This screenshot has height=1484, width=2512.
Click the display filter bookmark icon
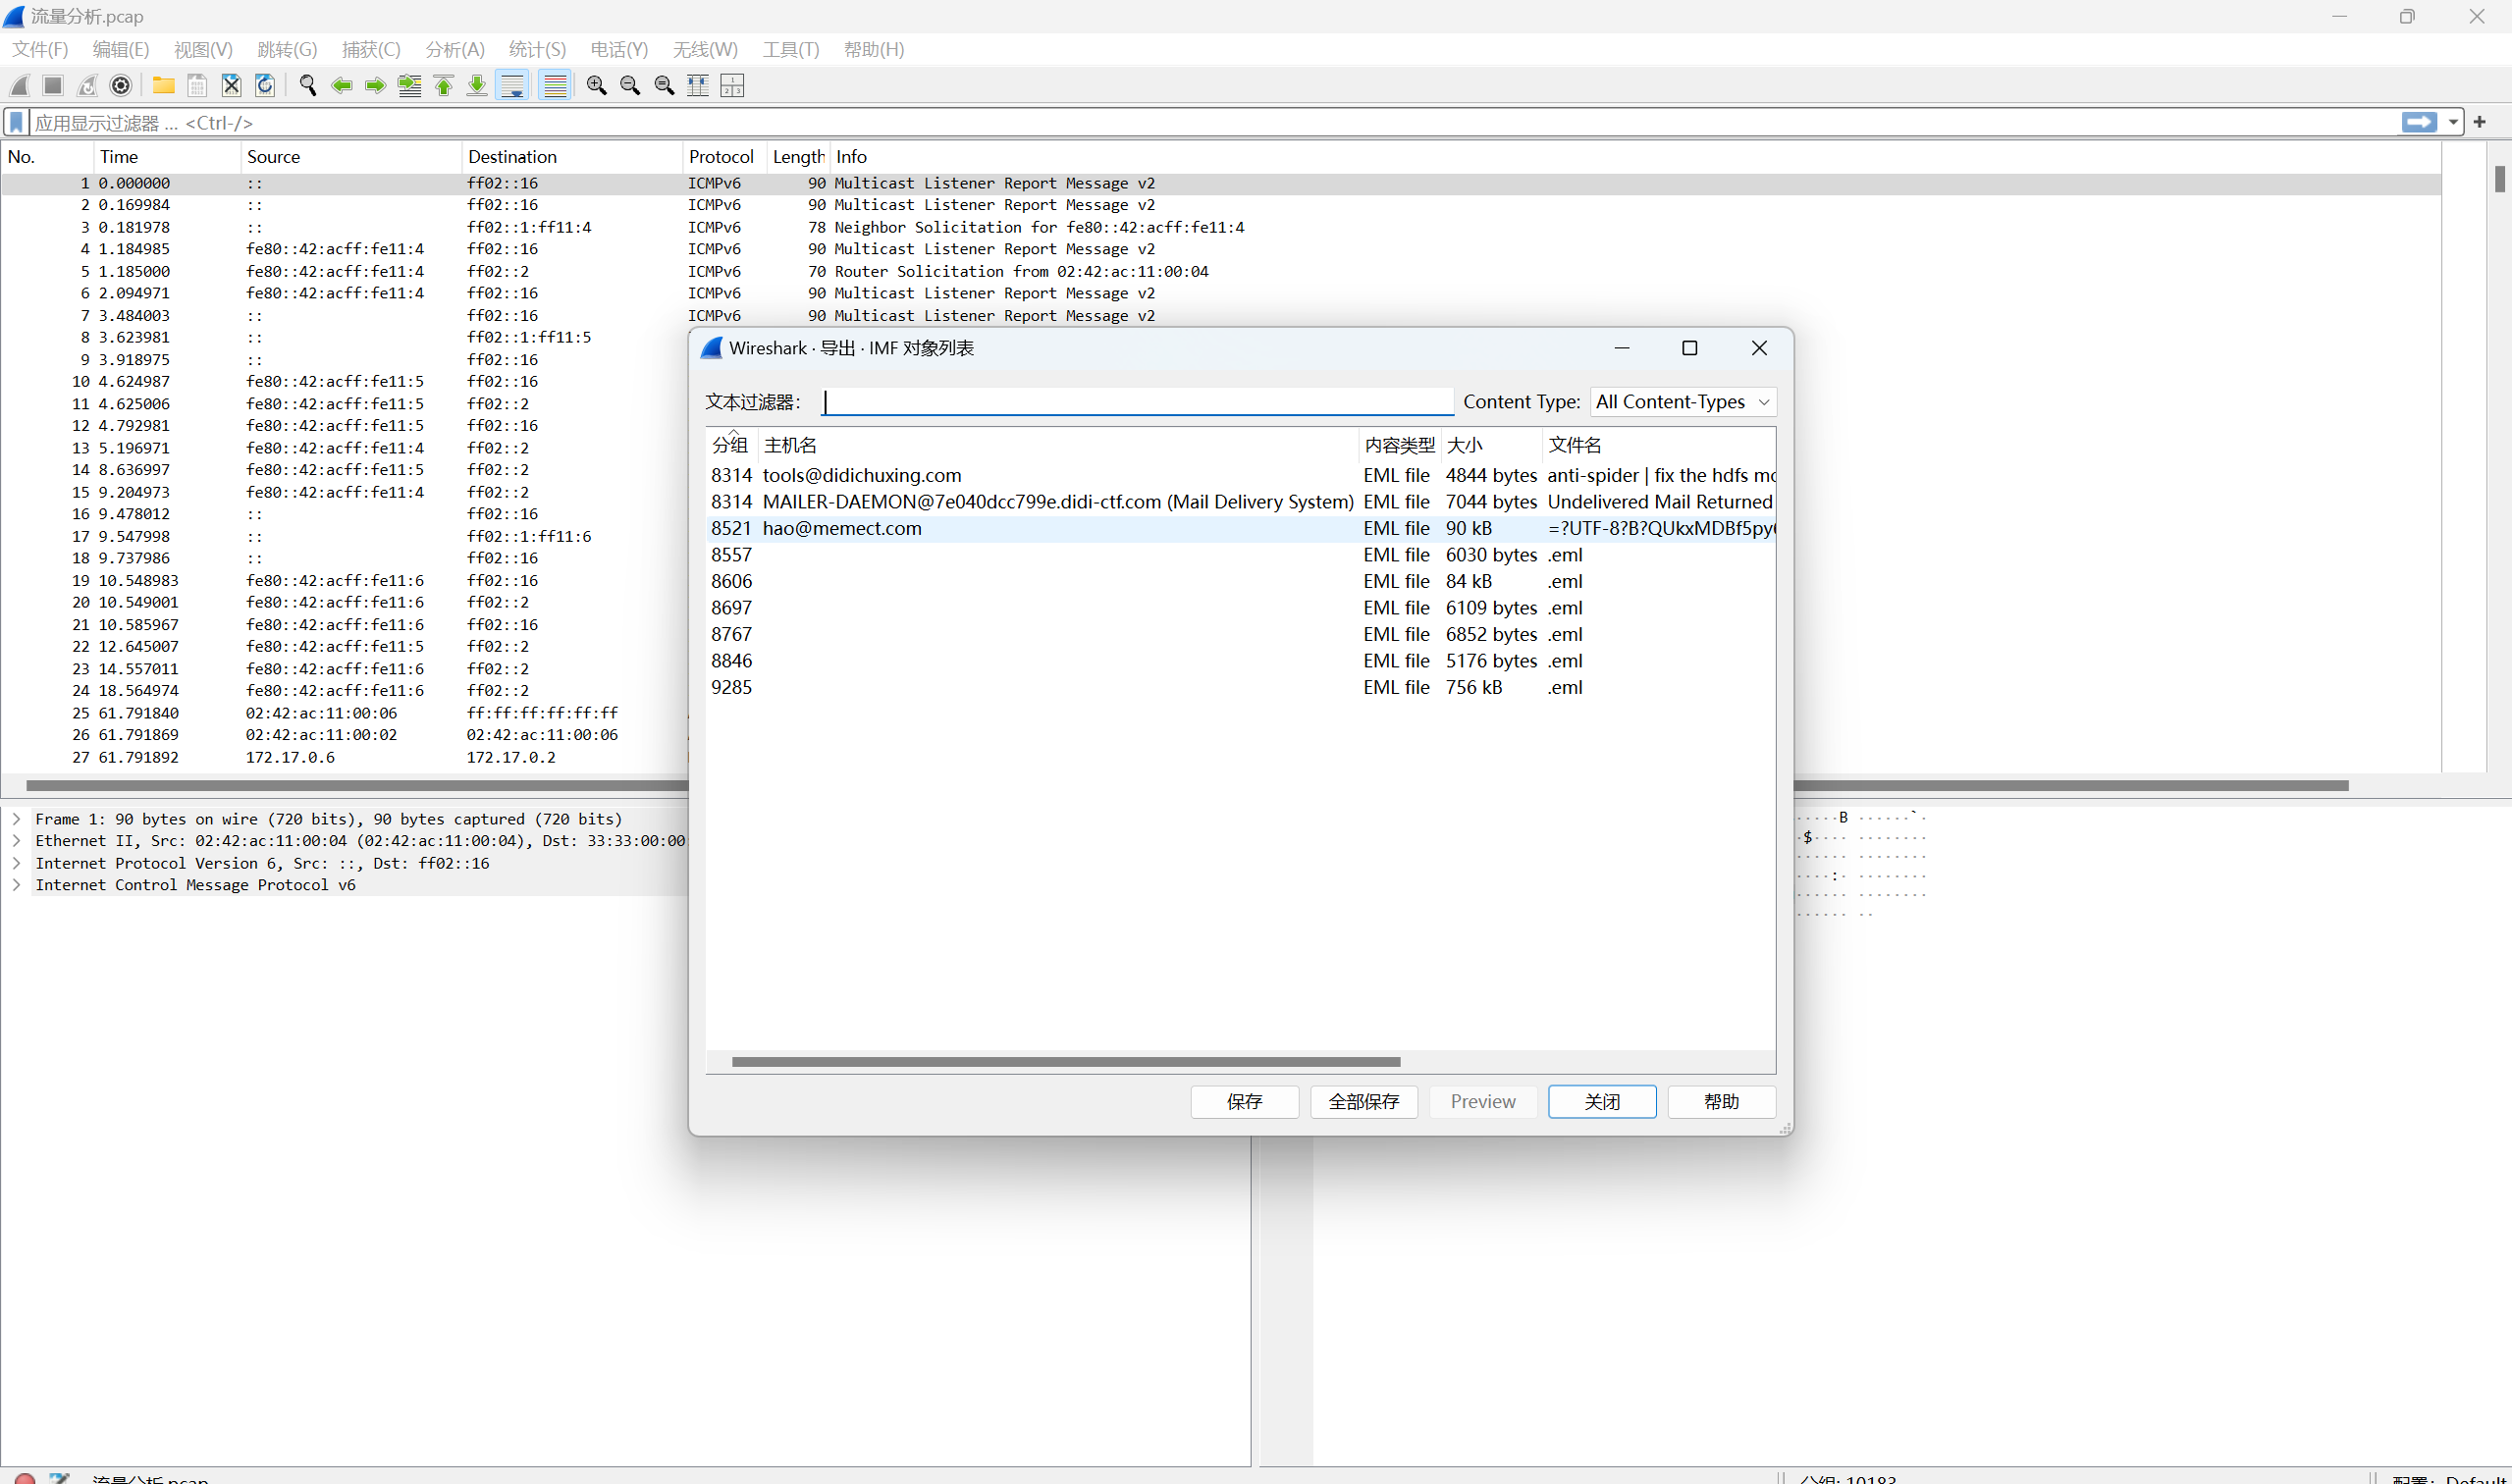point(17,122)
